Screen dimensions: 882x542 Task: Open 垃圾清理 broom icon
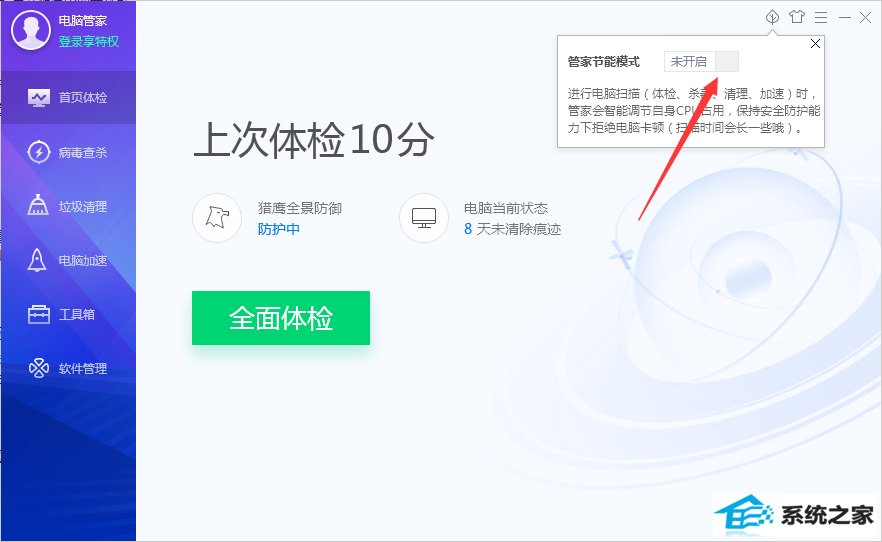[x=38, y=205]
